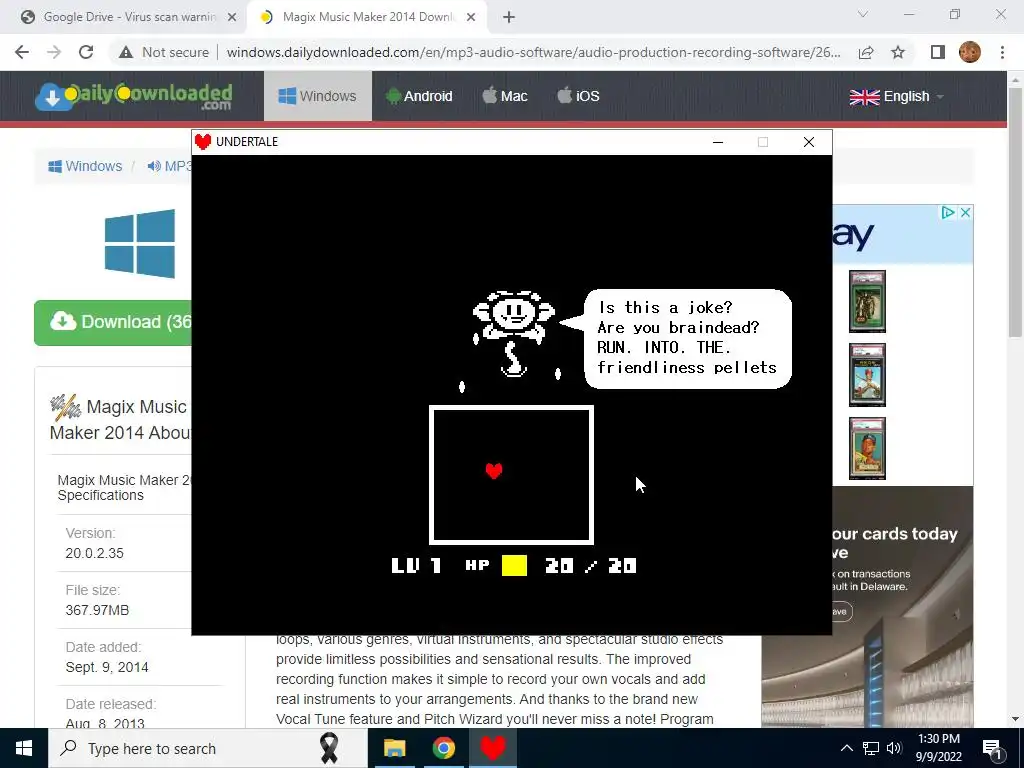Close the eBay ad with X
This screenshot has width=1024, height=768.
tap(965, 213)
